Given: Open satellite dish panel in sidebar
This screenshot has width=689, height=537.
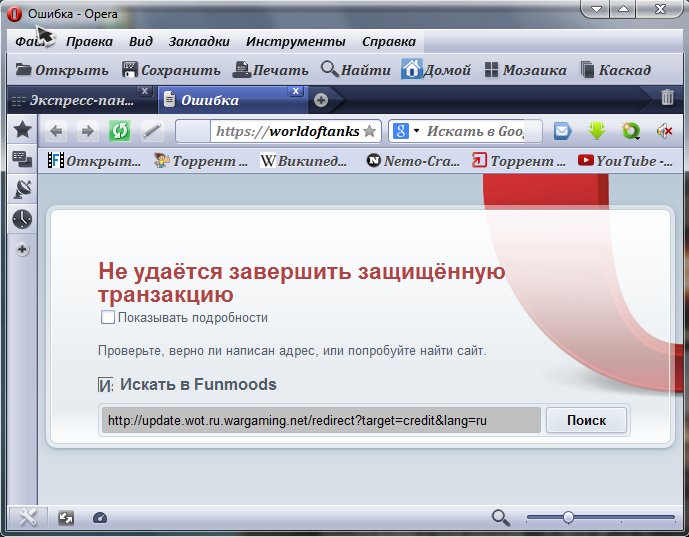Looking at the screenshot, I should (x=22, y=189).
